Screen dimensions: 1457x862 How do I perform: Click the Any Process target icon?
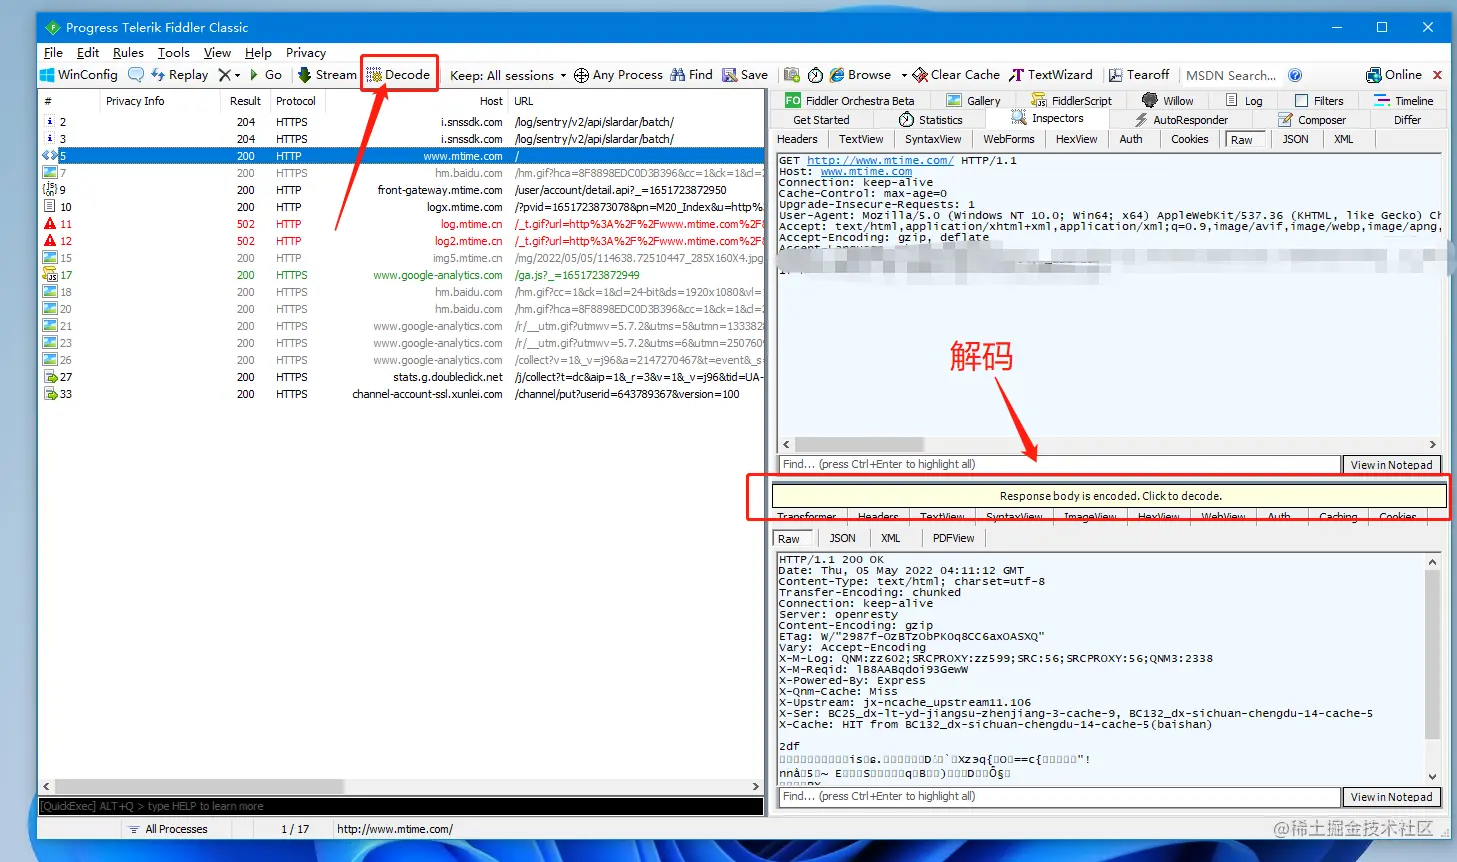tap(581, 75)
